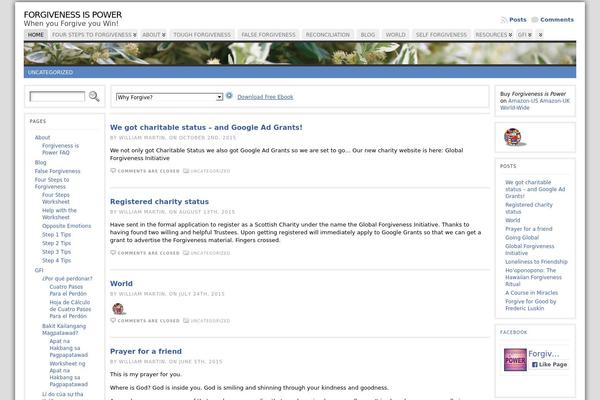Expand the About menu arrow
600x400 pixels.
164,35
